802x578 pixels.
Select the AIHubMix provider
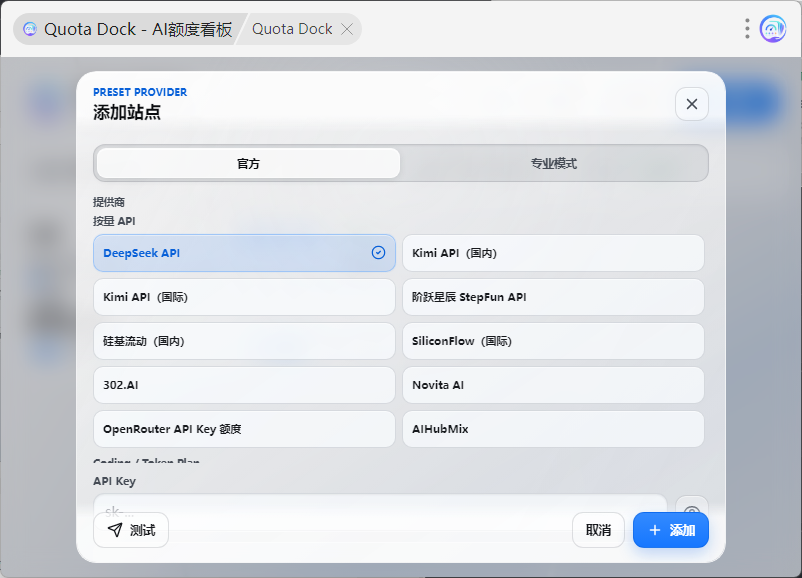tap(553, 429)
